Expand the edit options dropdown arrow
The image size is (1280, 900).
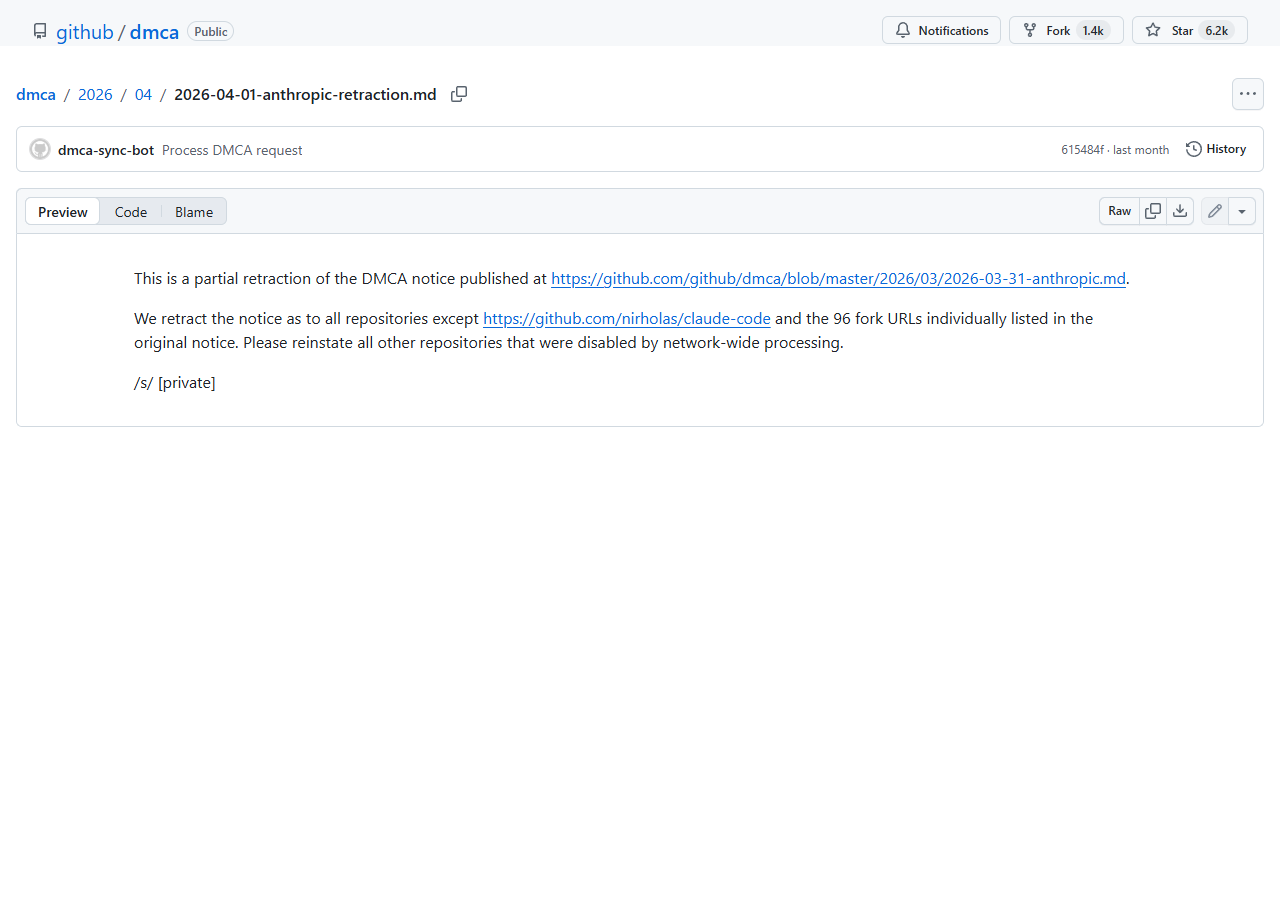1242,211
